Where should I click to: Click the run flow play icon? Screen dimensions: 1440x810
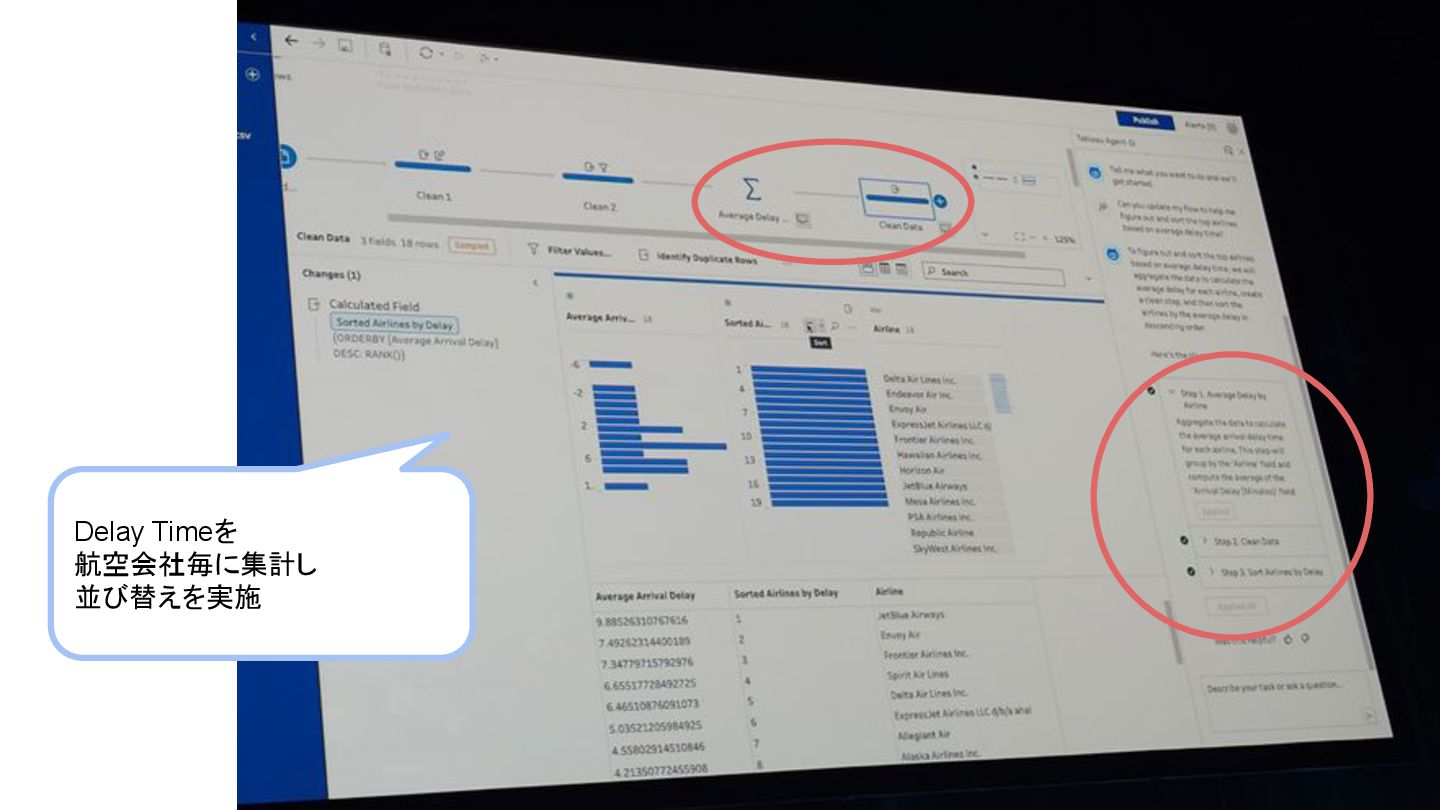tap(461, 55)
